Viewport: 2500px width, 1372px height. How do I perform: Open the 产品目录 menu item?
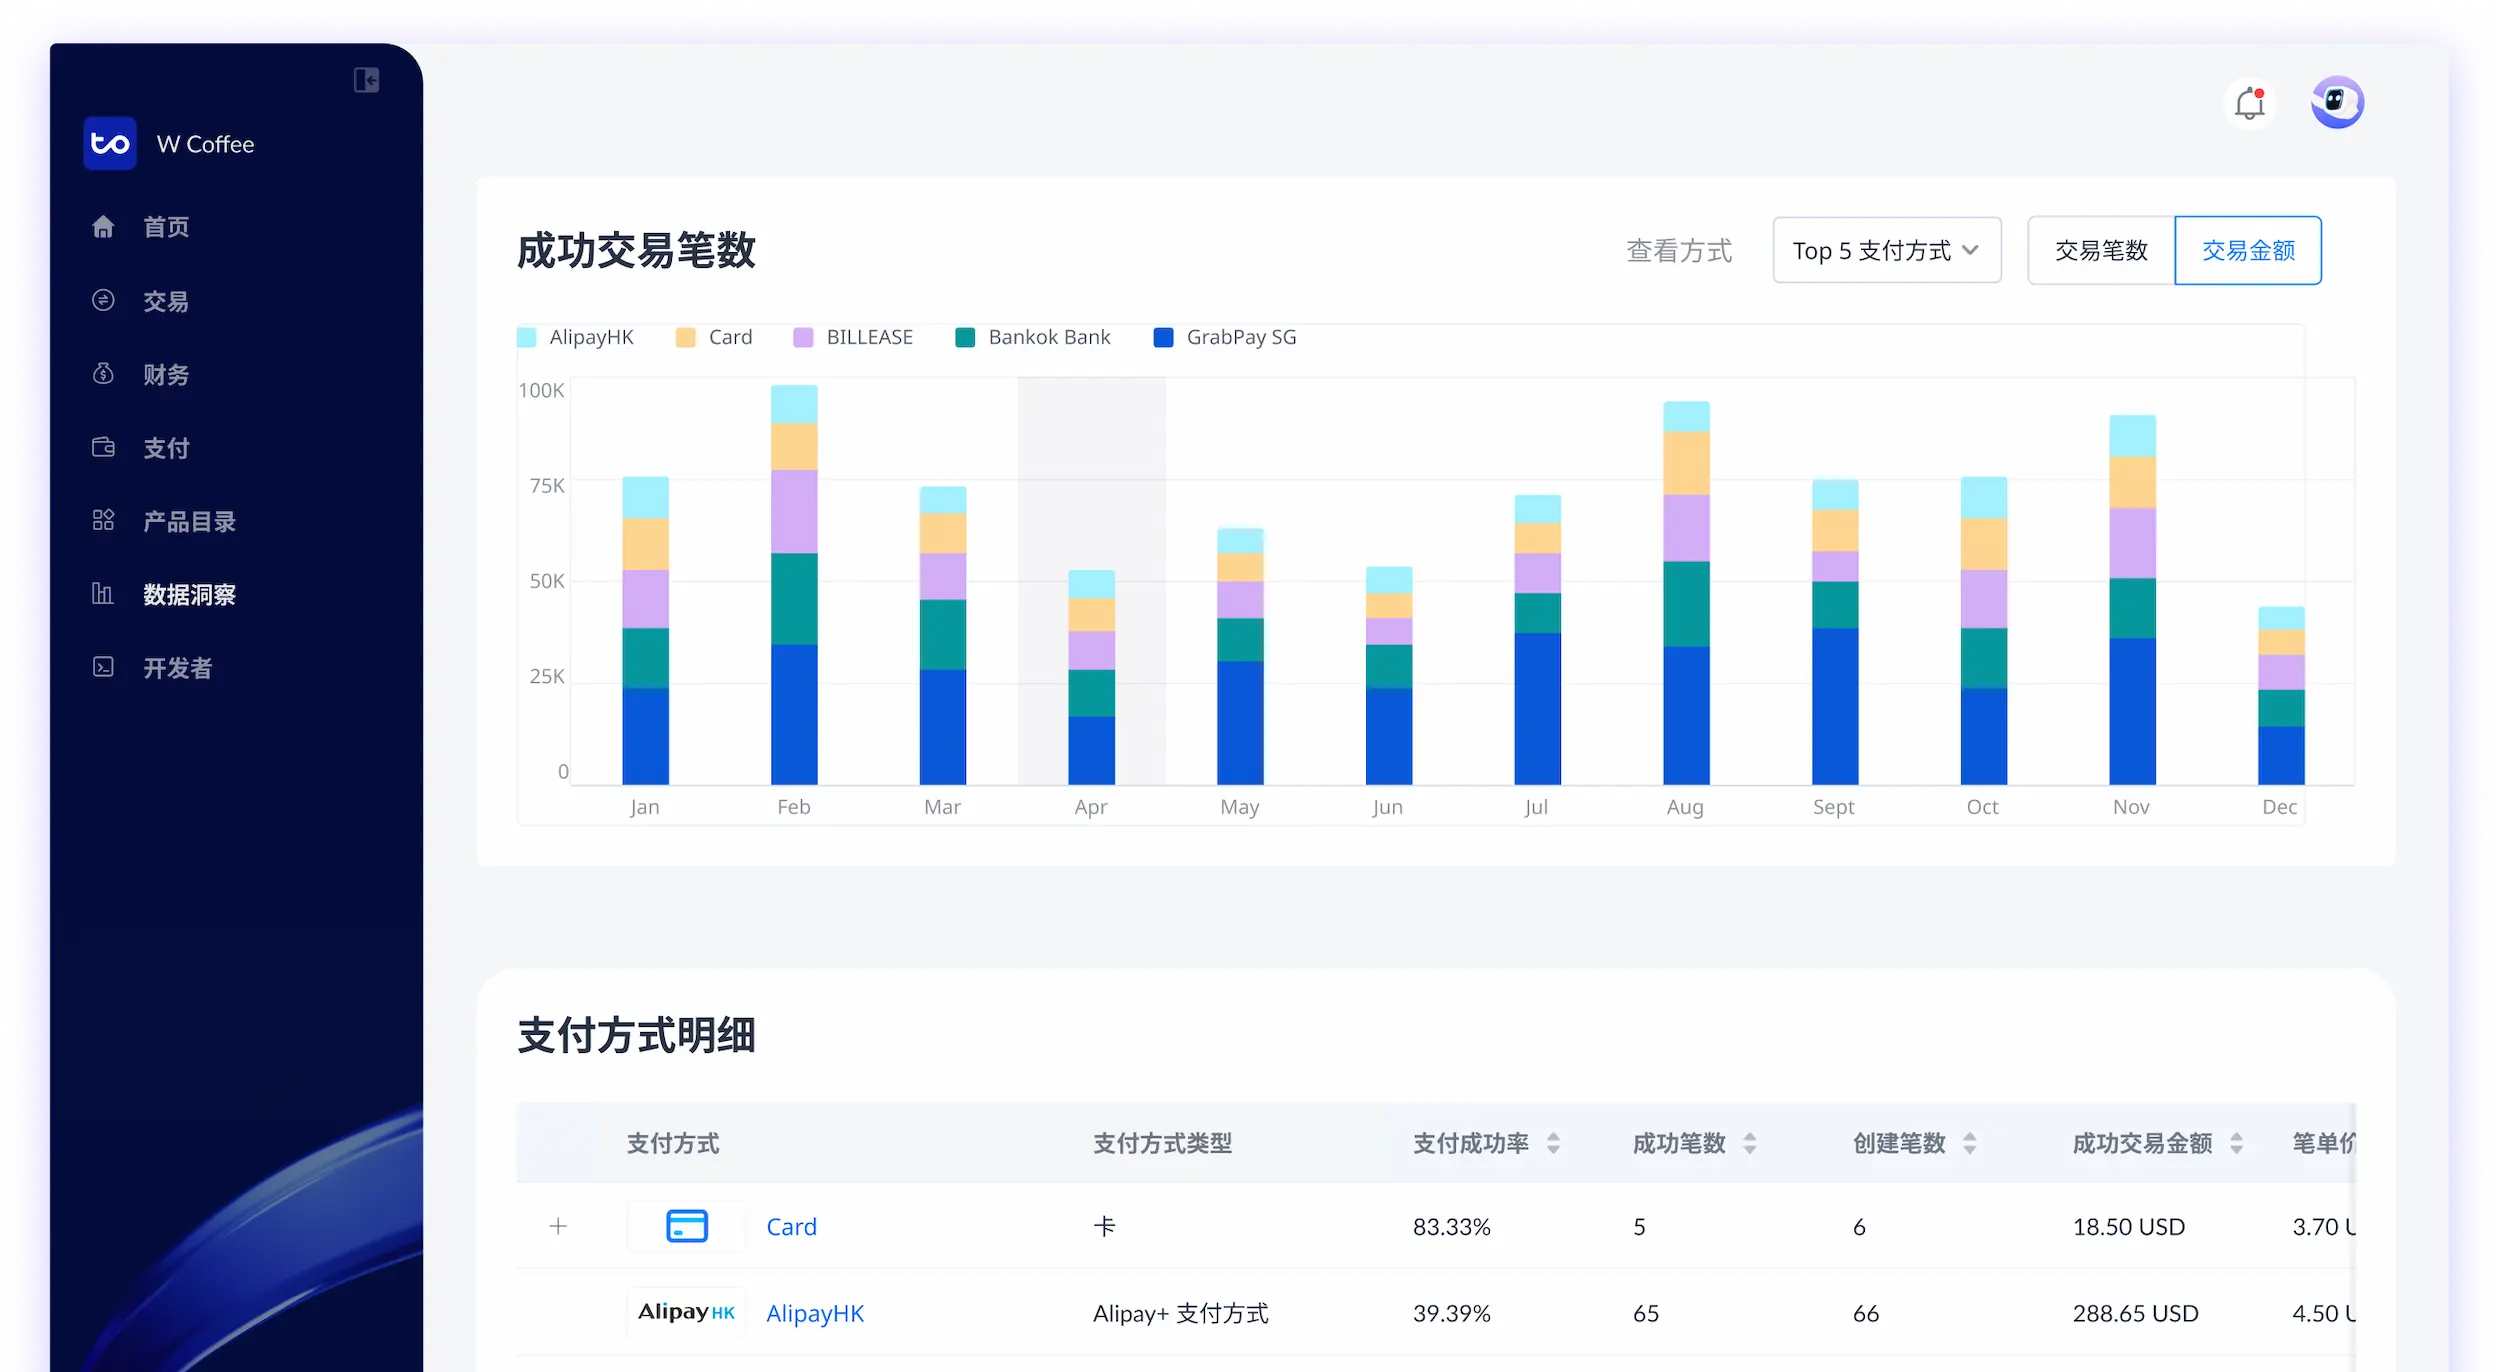click(x=189, y=521)
